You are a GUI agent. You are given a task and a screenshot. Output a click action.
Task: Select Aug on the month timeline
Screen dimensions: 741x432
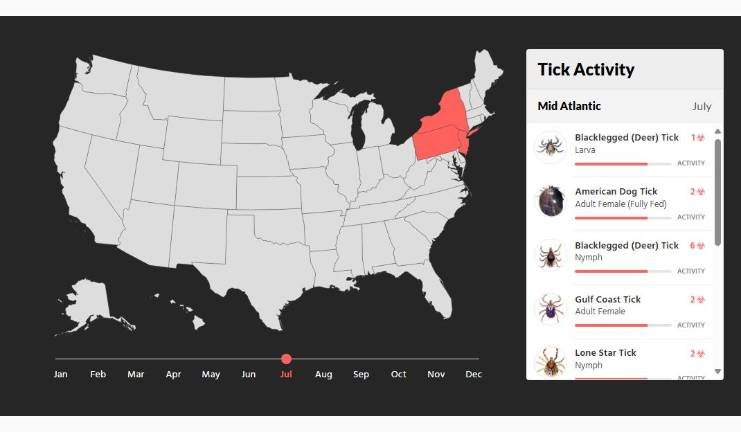coord(324,374)
